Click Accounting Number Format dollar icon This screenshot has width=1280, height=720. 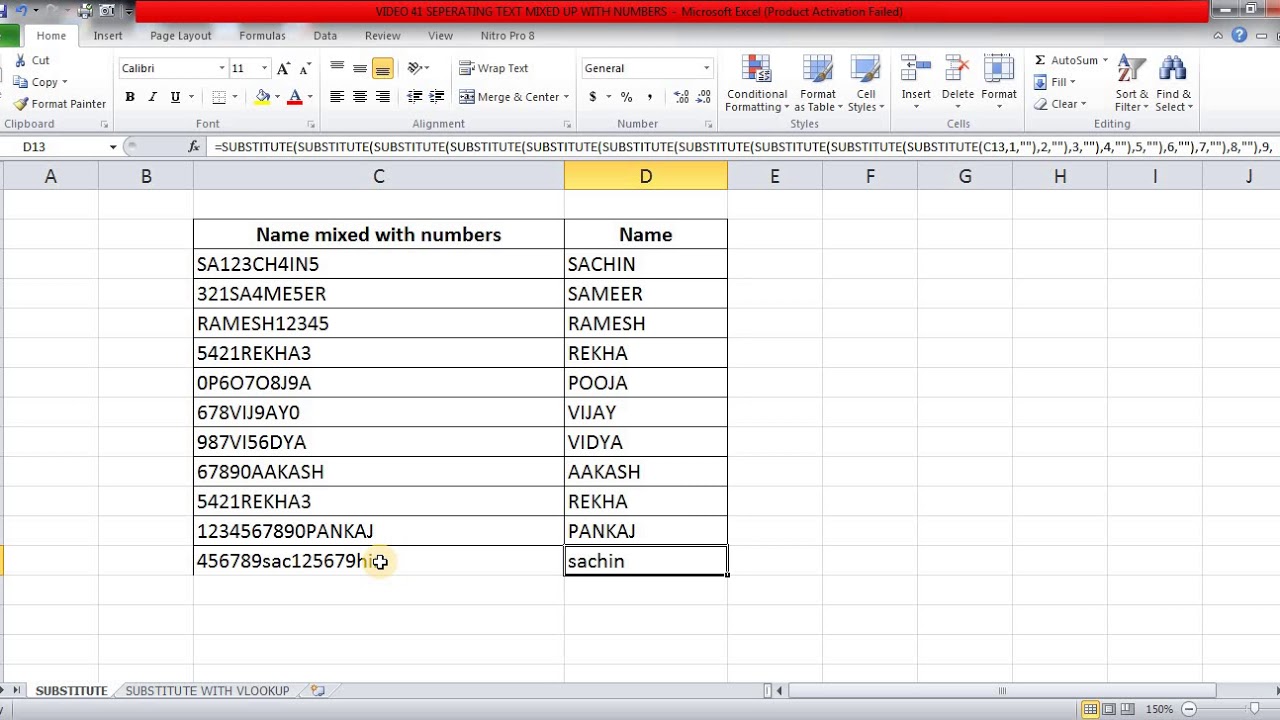point(593,97)
